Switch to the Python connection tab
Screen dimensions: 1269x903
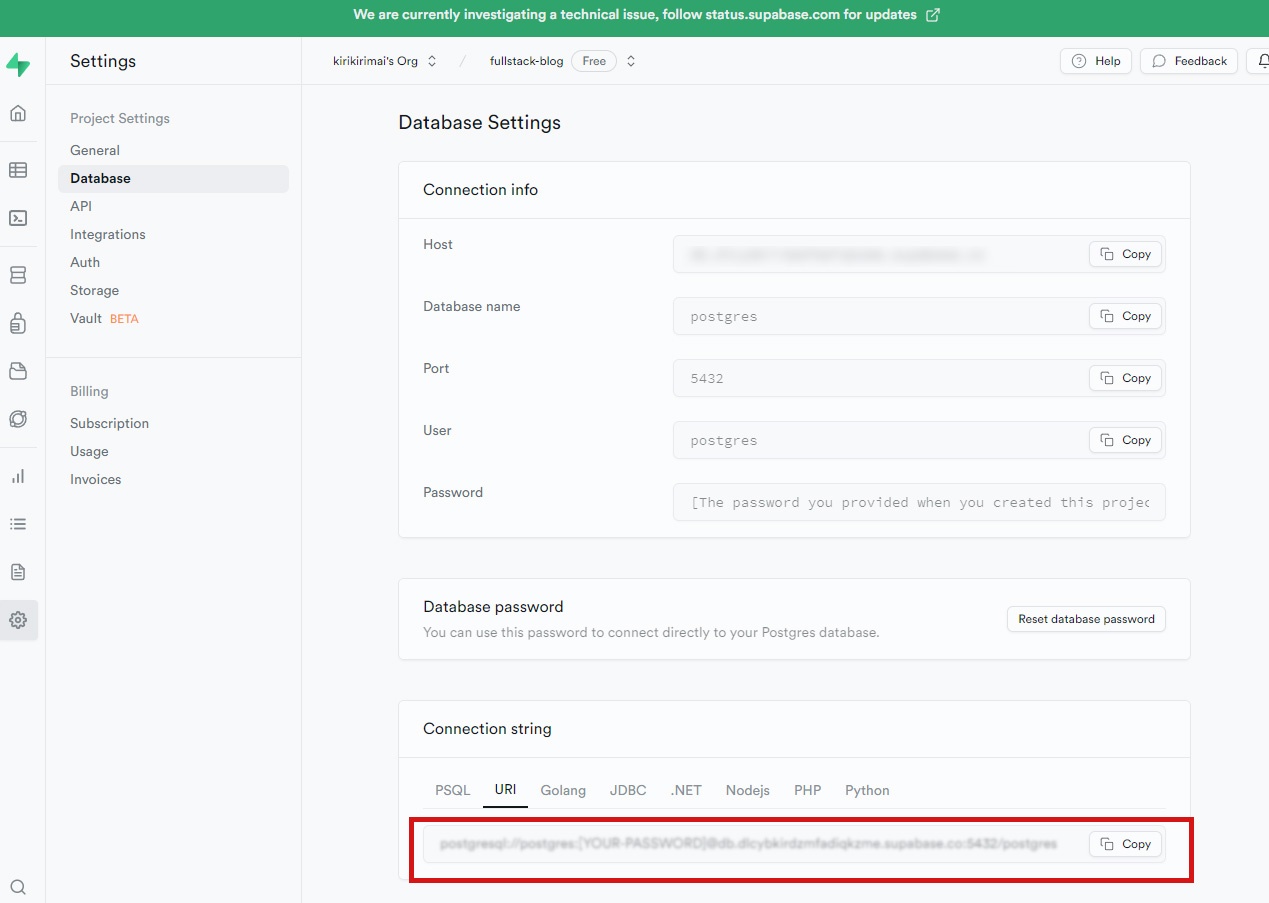coord(867,790)
